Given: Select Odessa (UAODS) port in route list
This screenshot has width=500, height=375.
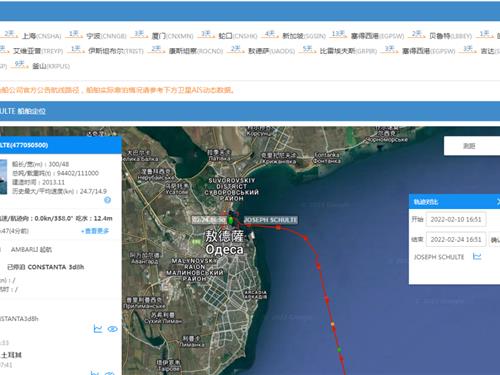Looking at the screenshot, I should [272, 51].
